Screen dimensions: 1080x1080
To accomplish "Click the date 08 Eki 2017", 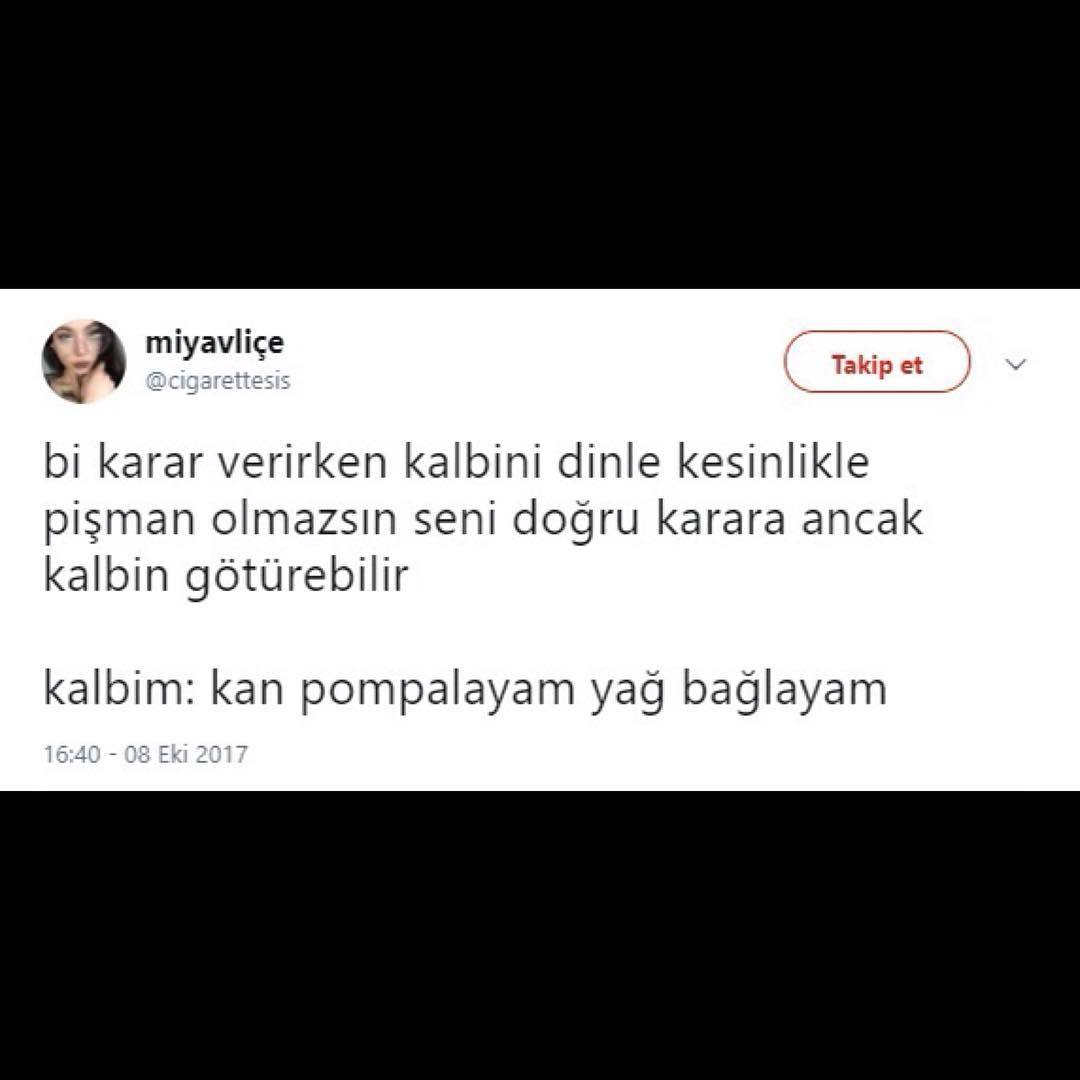I will point(185,754).
